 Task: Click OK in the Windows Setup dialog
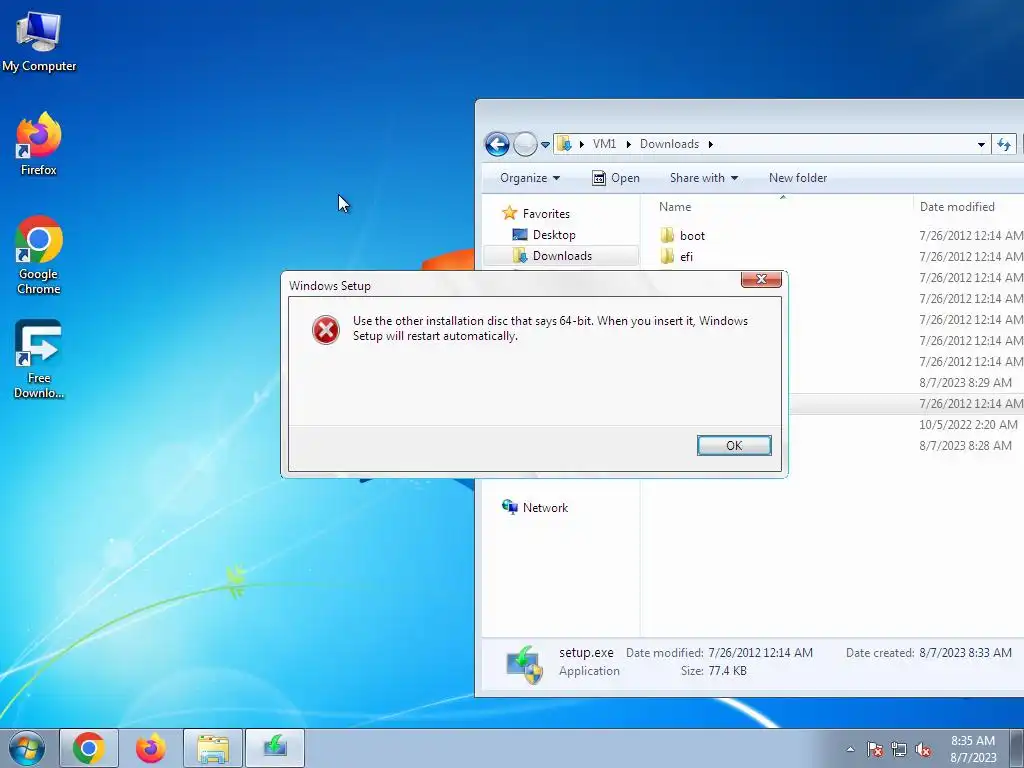[x=734, y=445]
